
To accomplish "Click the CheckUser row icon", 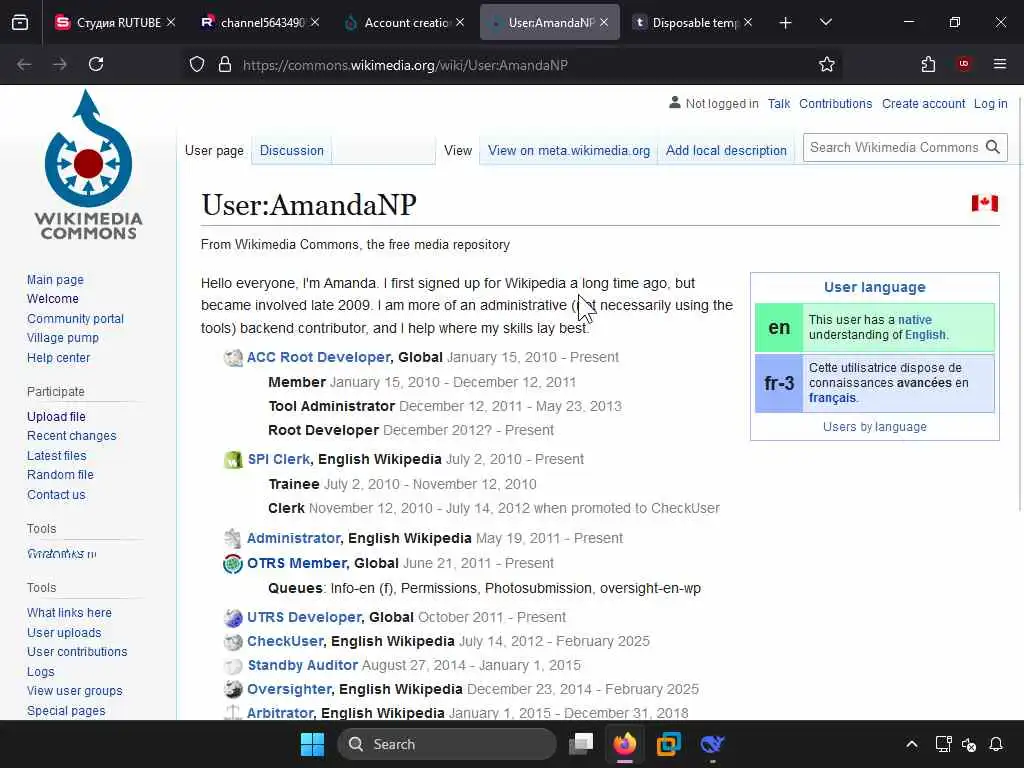I will coord(233,642).
